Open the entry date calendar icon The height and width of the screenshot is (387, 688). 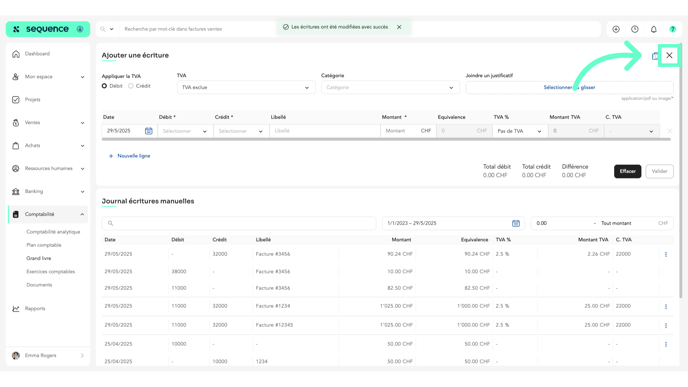149,131
